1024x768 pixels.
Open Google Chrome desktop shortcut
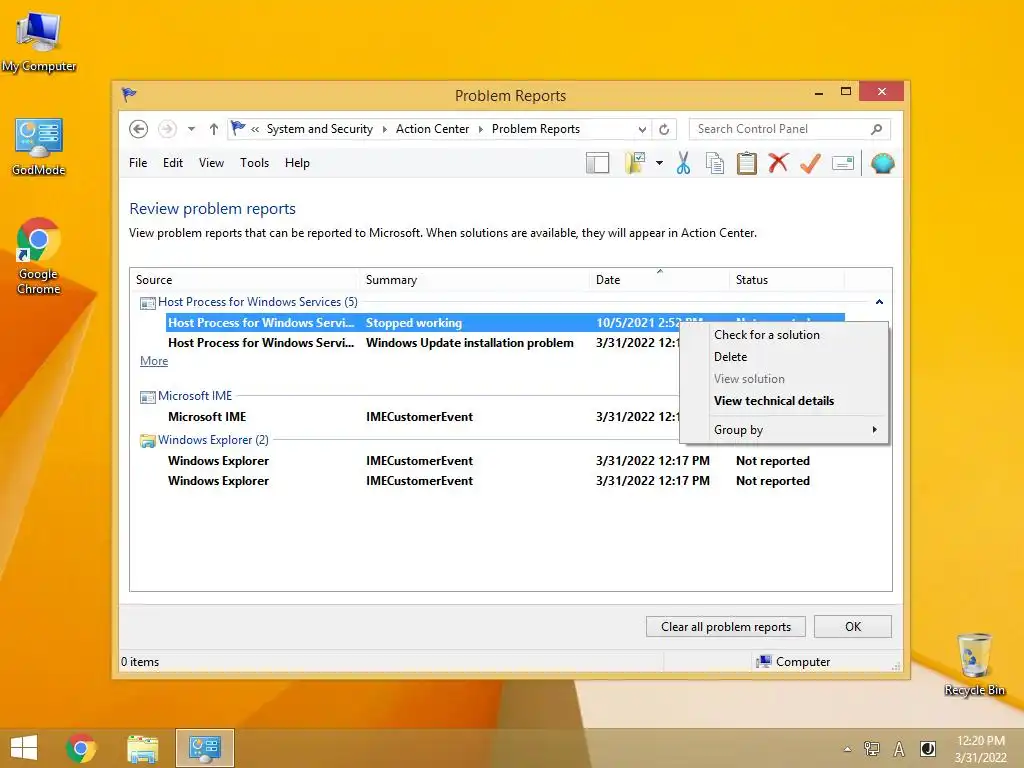pyautogui.click(x=39, y=257)
